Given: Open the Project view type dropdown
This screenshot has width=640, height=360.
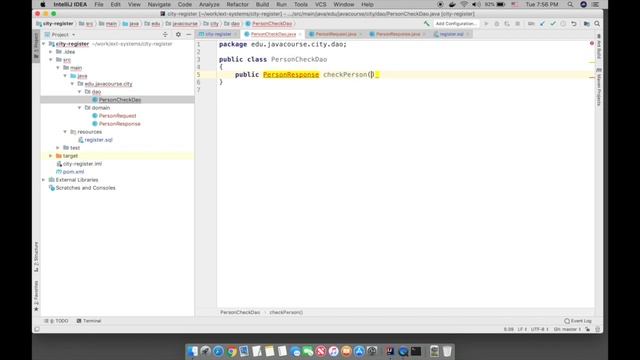Looking at the screenshot, I should point(60,35).
